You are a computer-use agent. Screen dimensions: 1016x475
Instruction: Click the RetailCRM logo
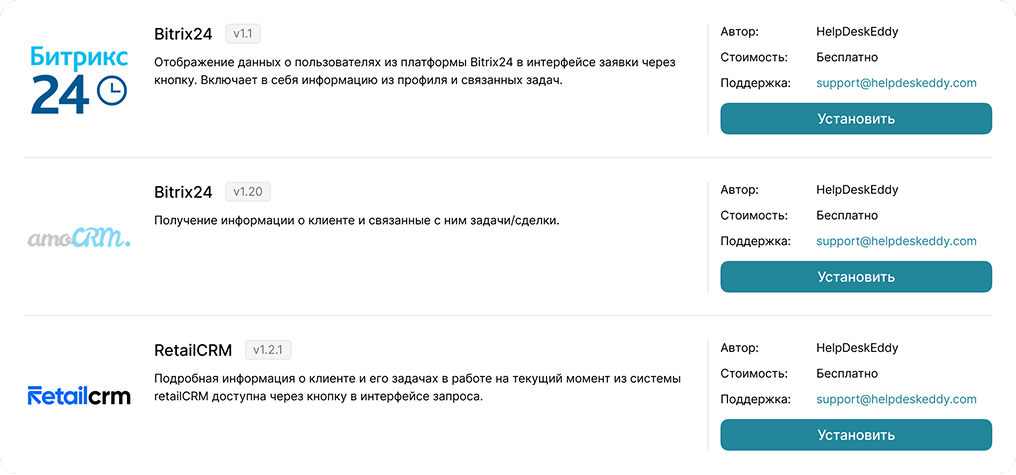point(79,395)
